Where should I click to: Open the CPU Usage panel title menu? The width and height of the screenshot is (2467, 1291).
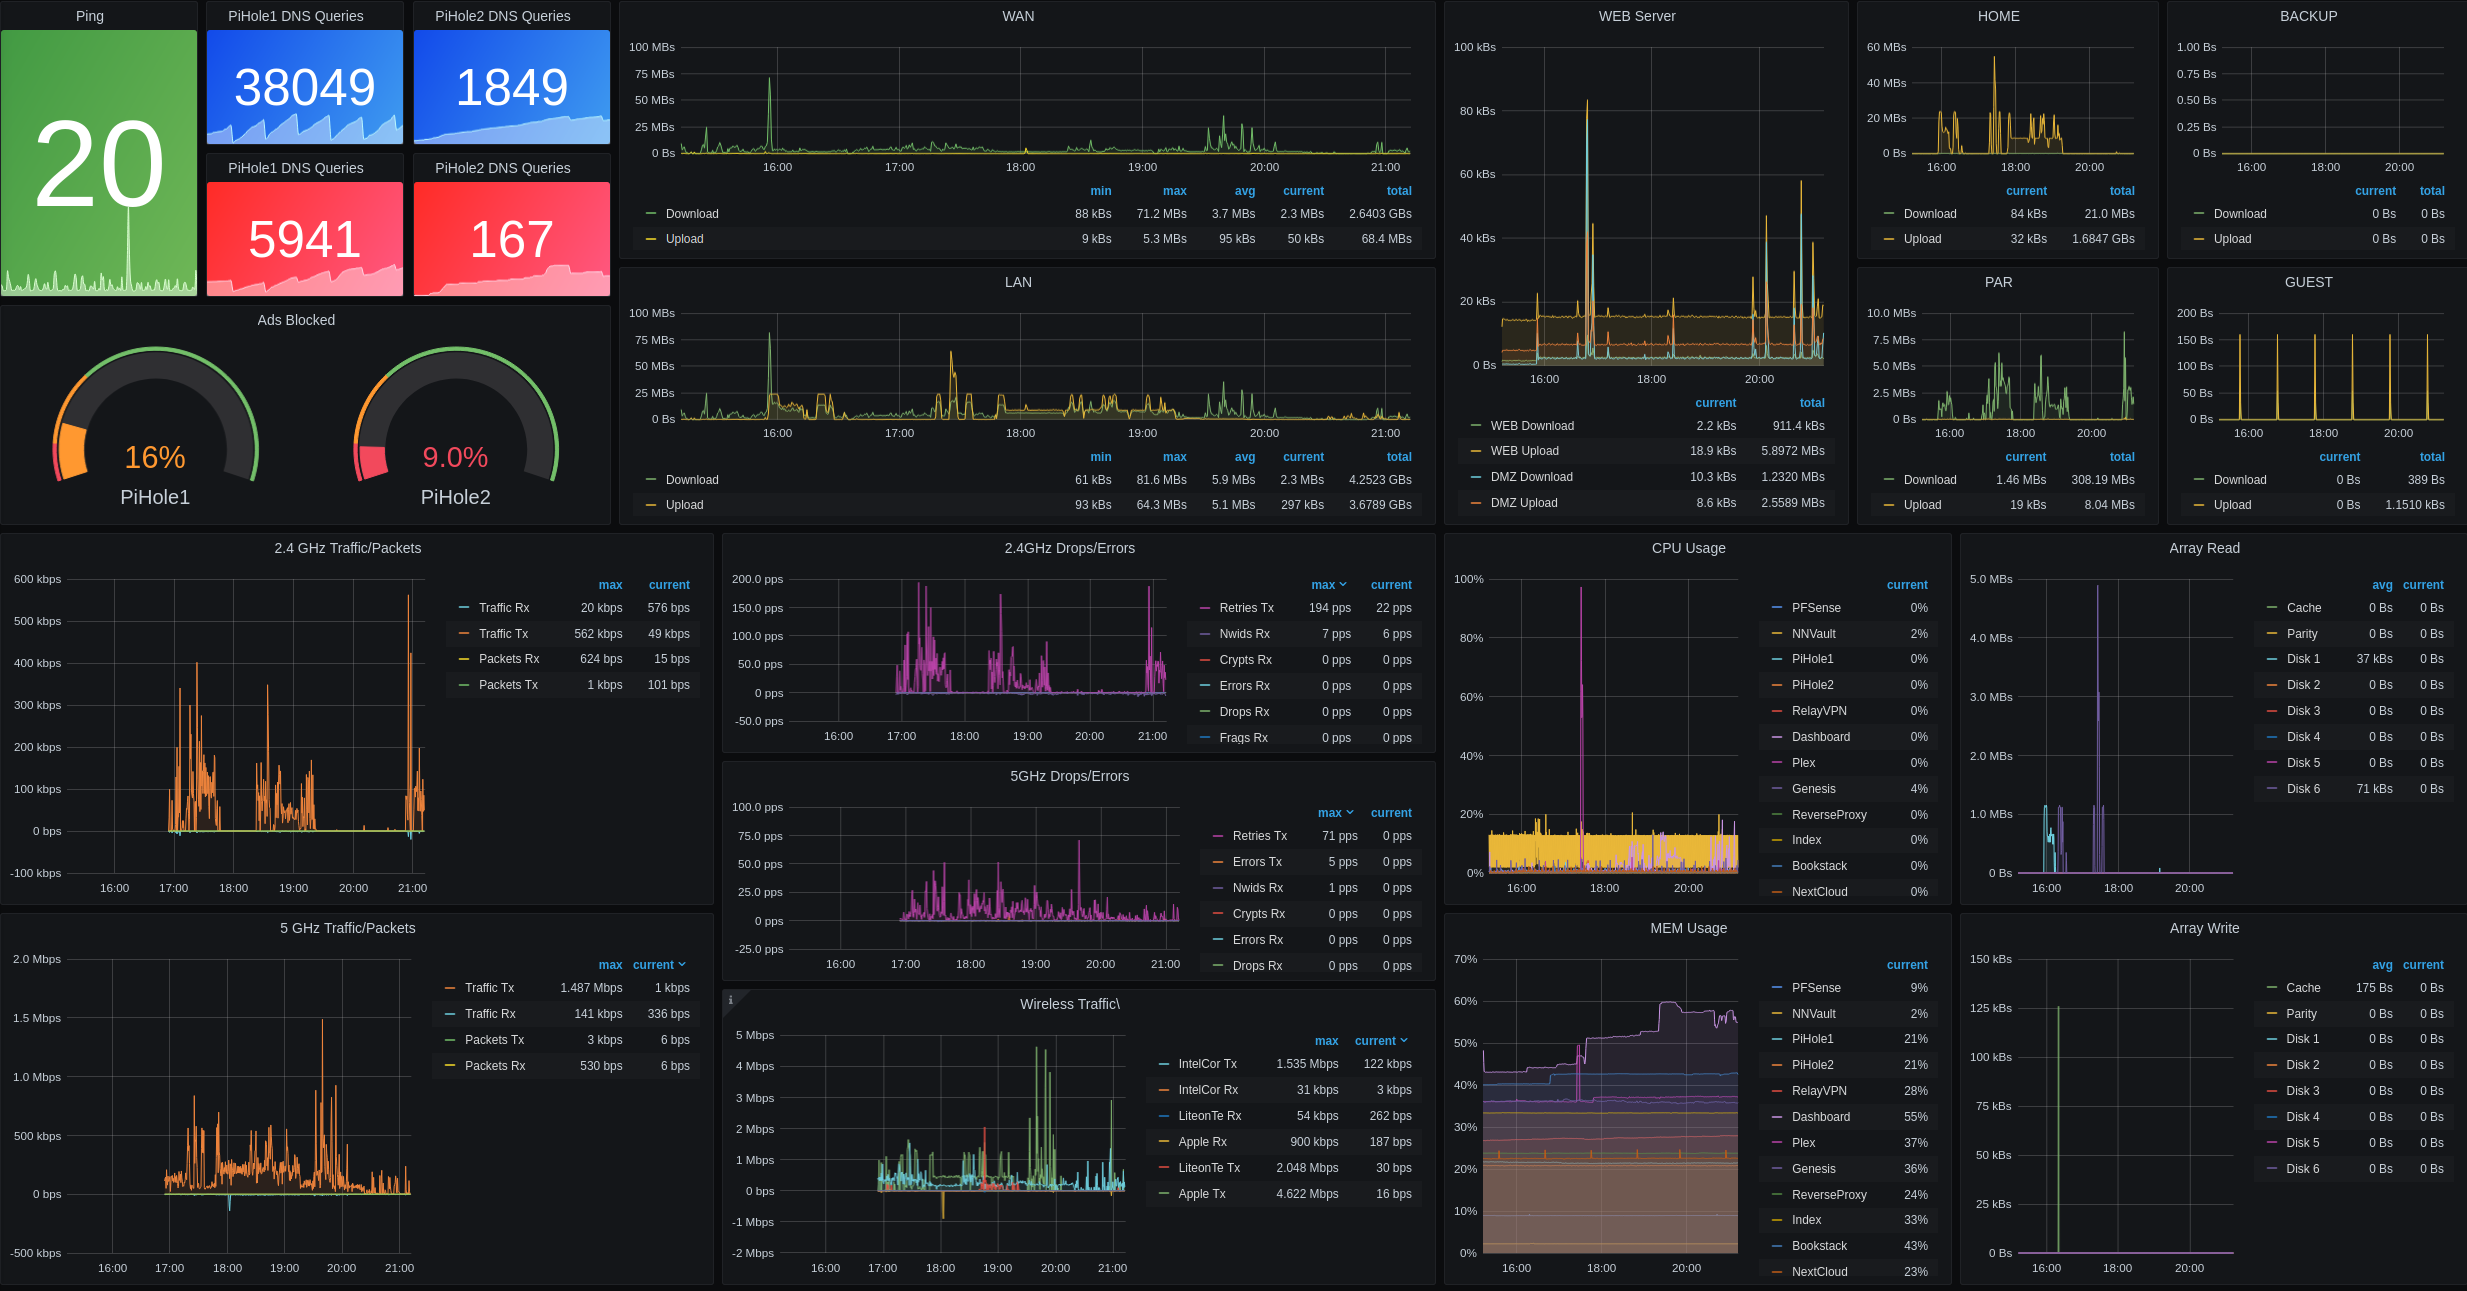tap(1688, 548)
